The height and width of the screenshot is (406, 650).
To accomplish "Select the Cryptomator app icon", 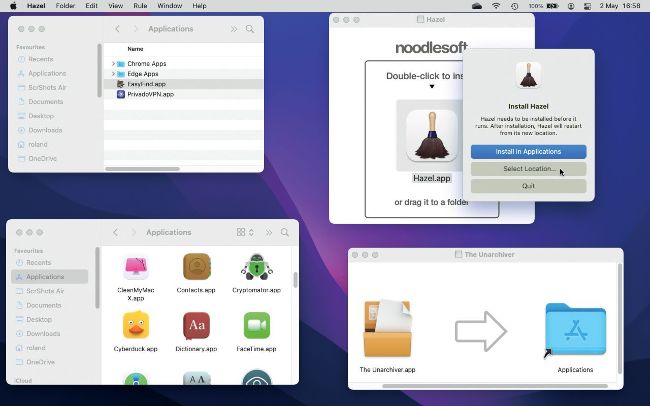I will [257, 267].
